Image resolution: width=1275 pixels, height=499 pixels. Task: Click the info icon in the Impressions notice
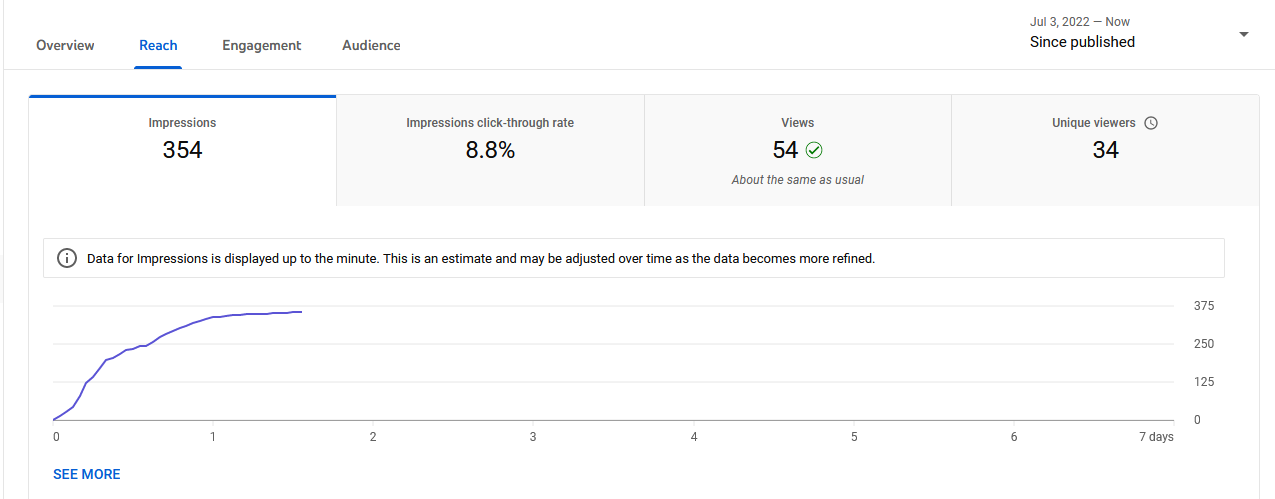click(x=67, y=258)
